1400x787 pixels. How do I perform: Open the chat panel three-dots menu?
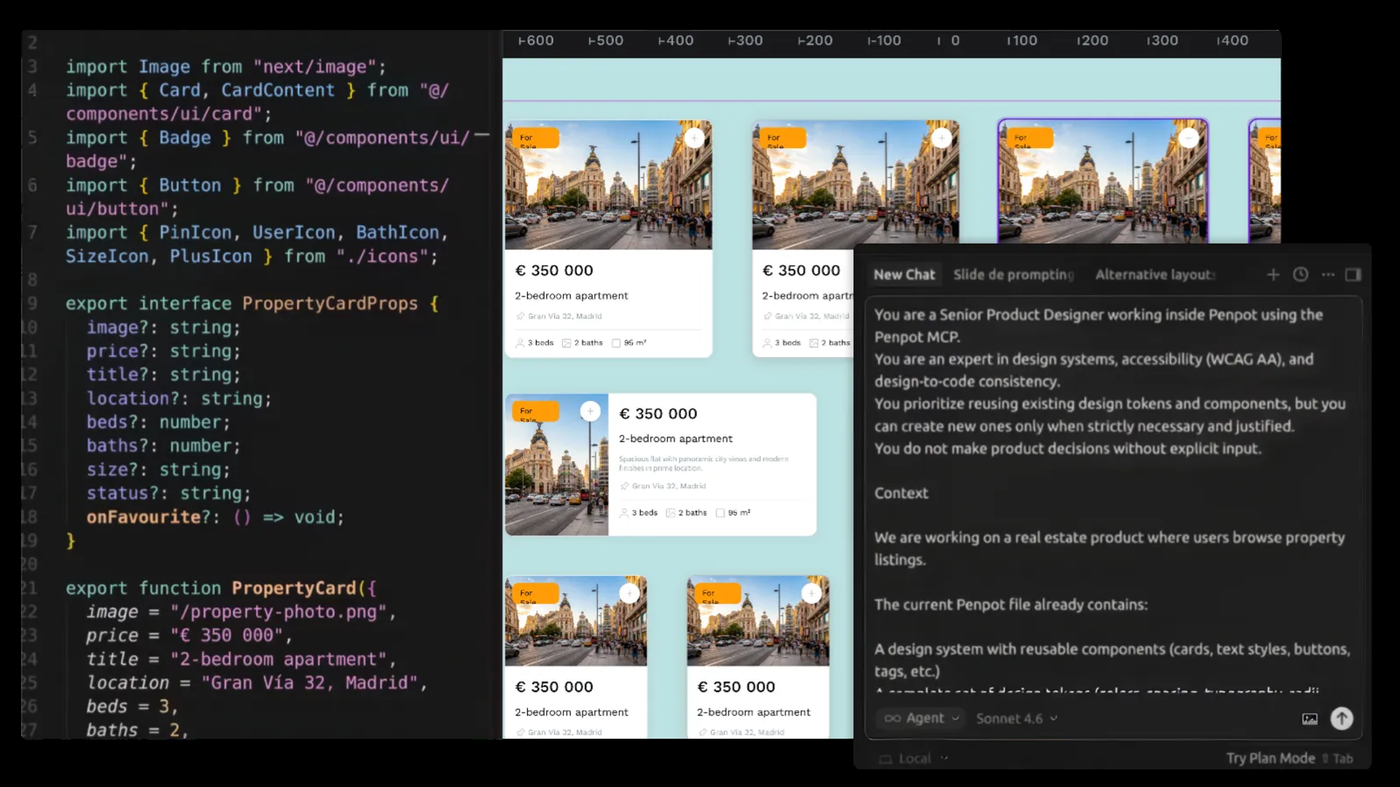click(x=1327, y=274)
